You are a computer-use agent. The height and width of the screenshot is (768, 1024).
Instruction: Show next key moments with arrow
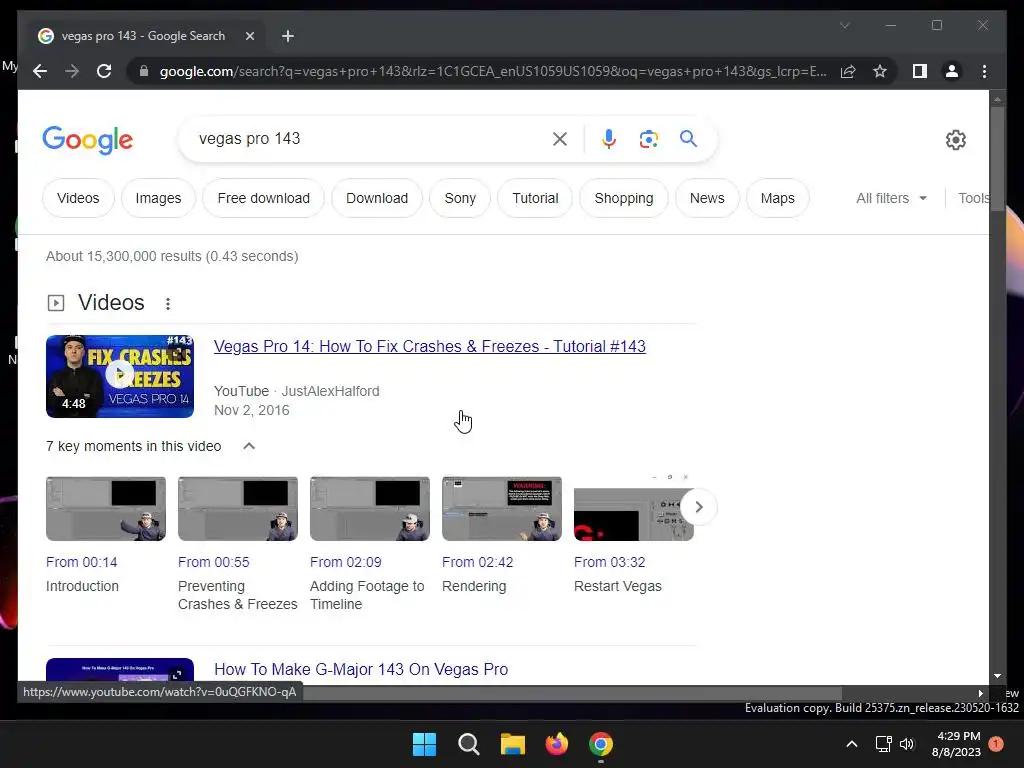699,507
